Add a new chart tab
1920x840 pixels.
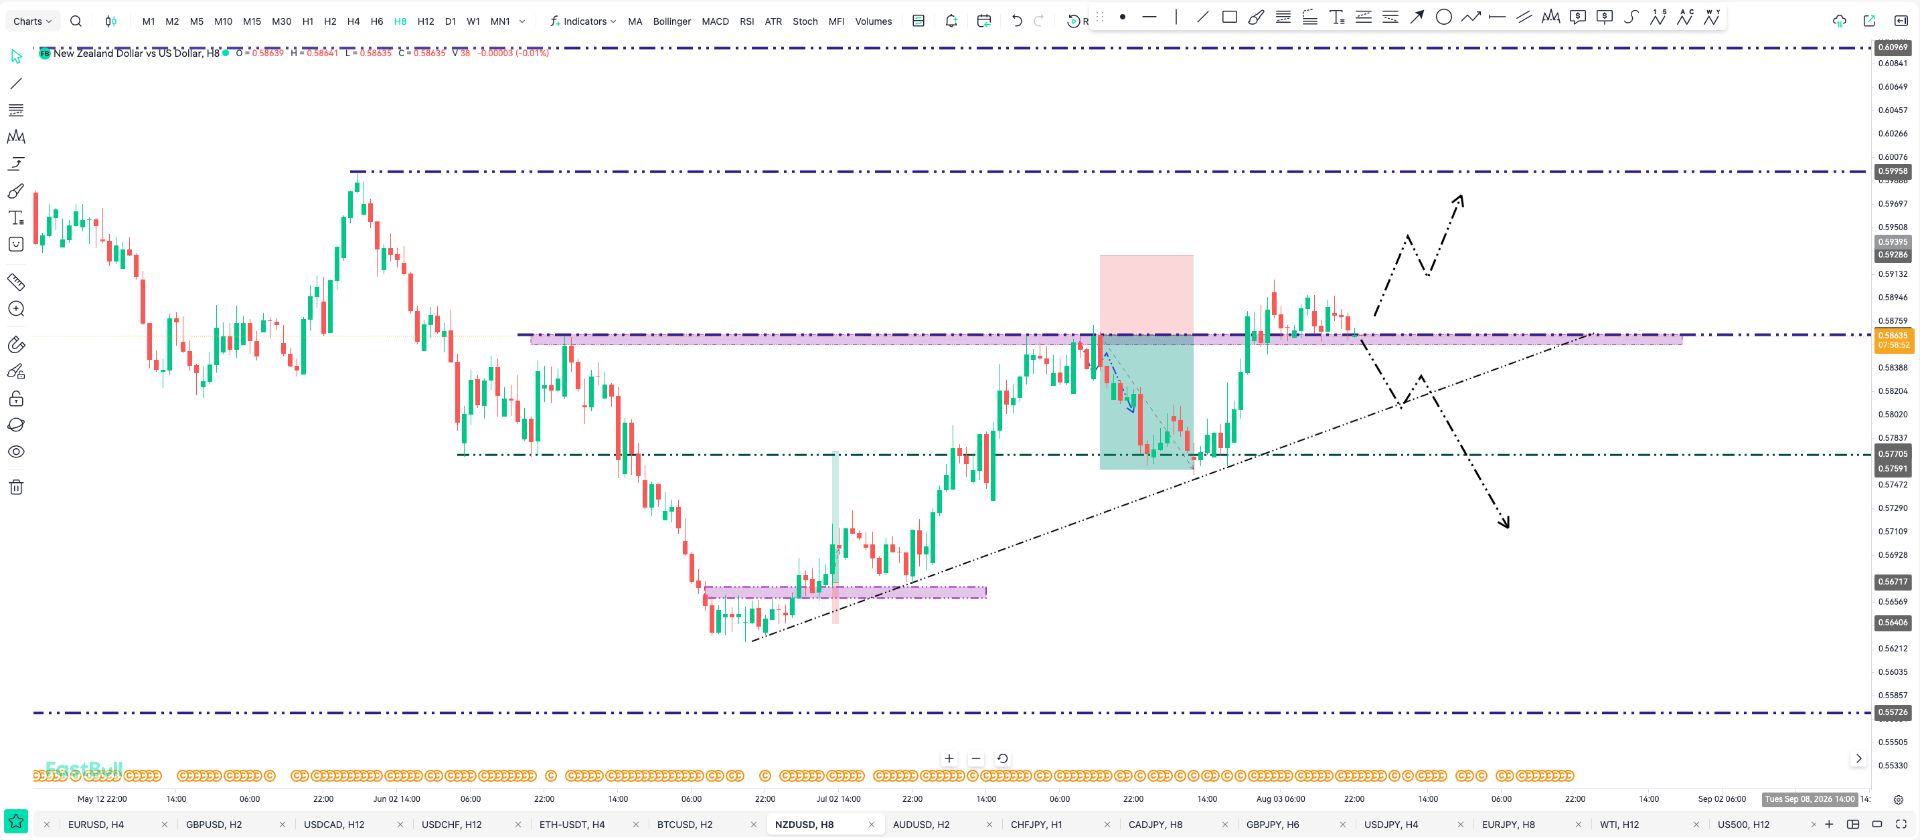point(1829,825)
